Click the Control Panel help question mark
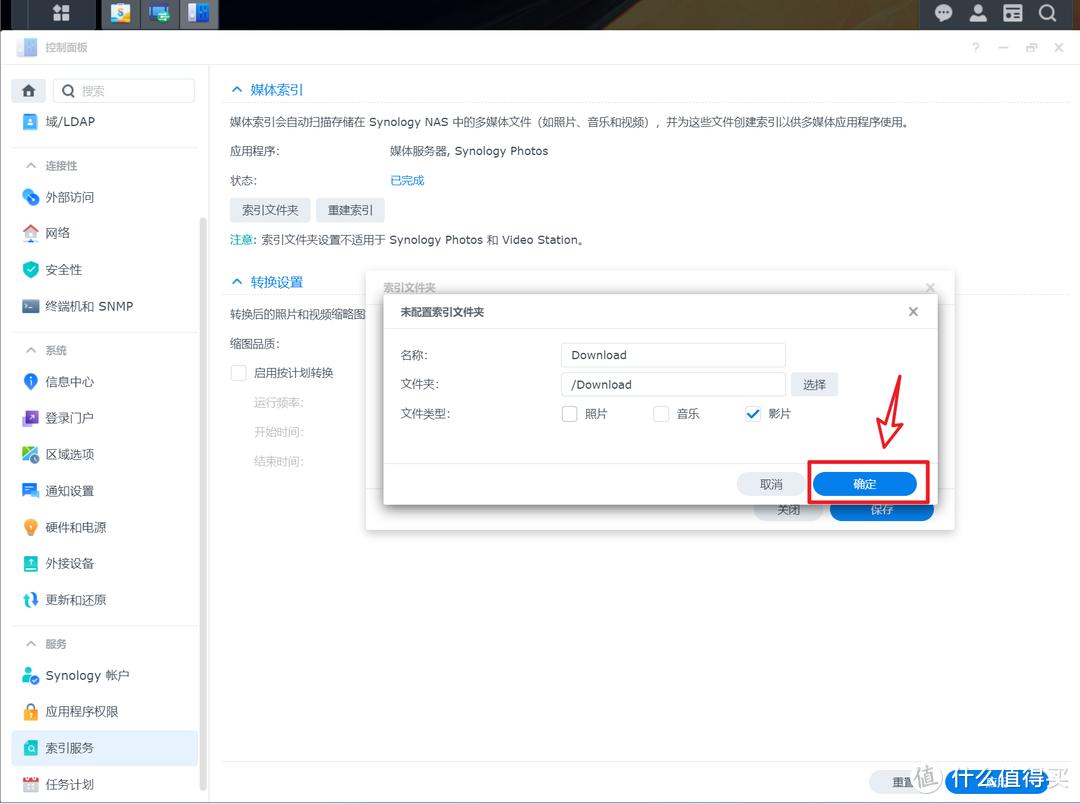This screenshot has height=804, width=1080. coord(975,48)
